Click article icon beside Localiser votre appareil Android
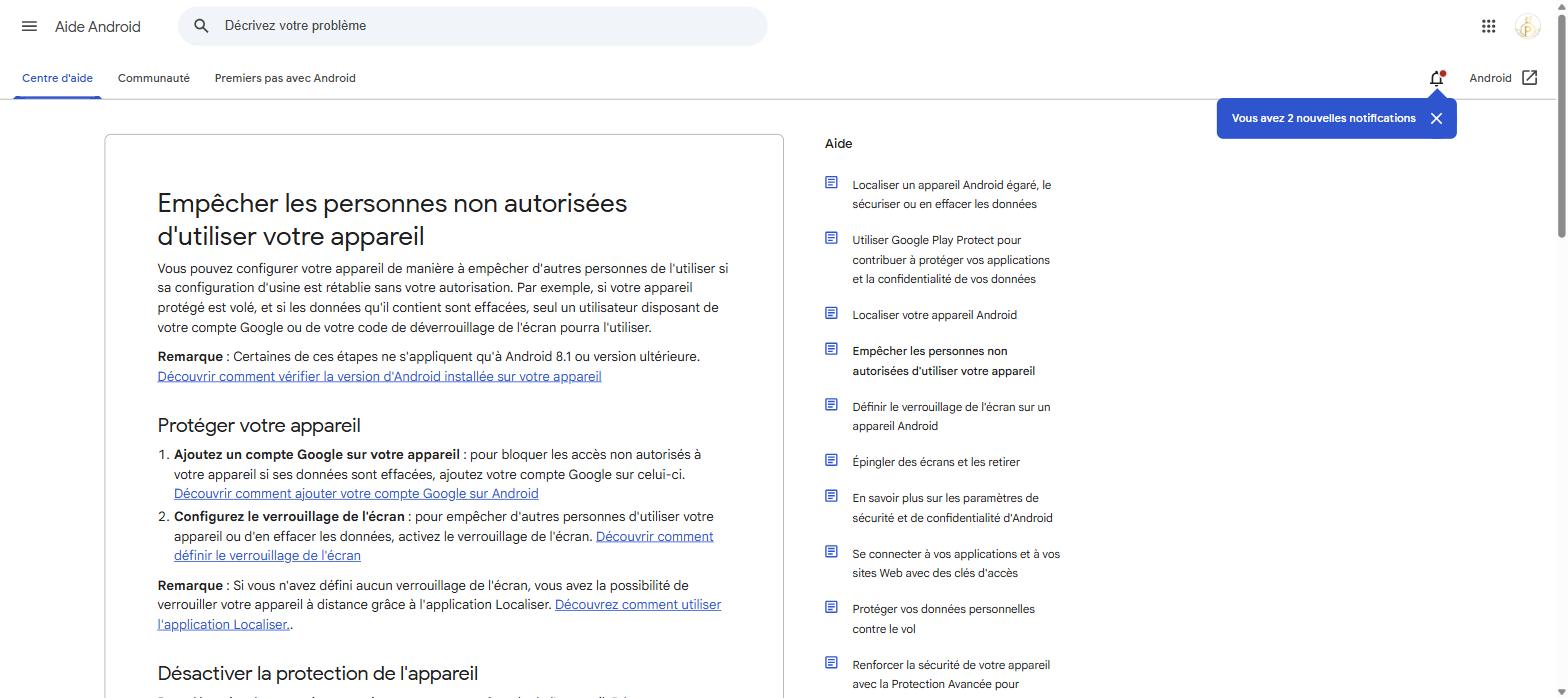1568x698 pixels. (x=831, y=313)
